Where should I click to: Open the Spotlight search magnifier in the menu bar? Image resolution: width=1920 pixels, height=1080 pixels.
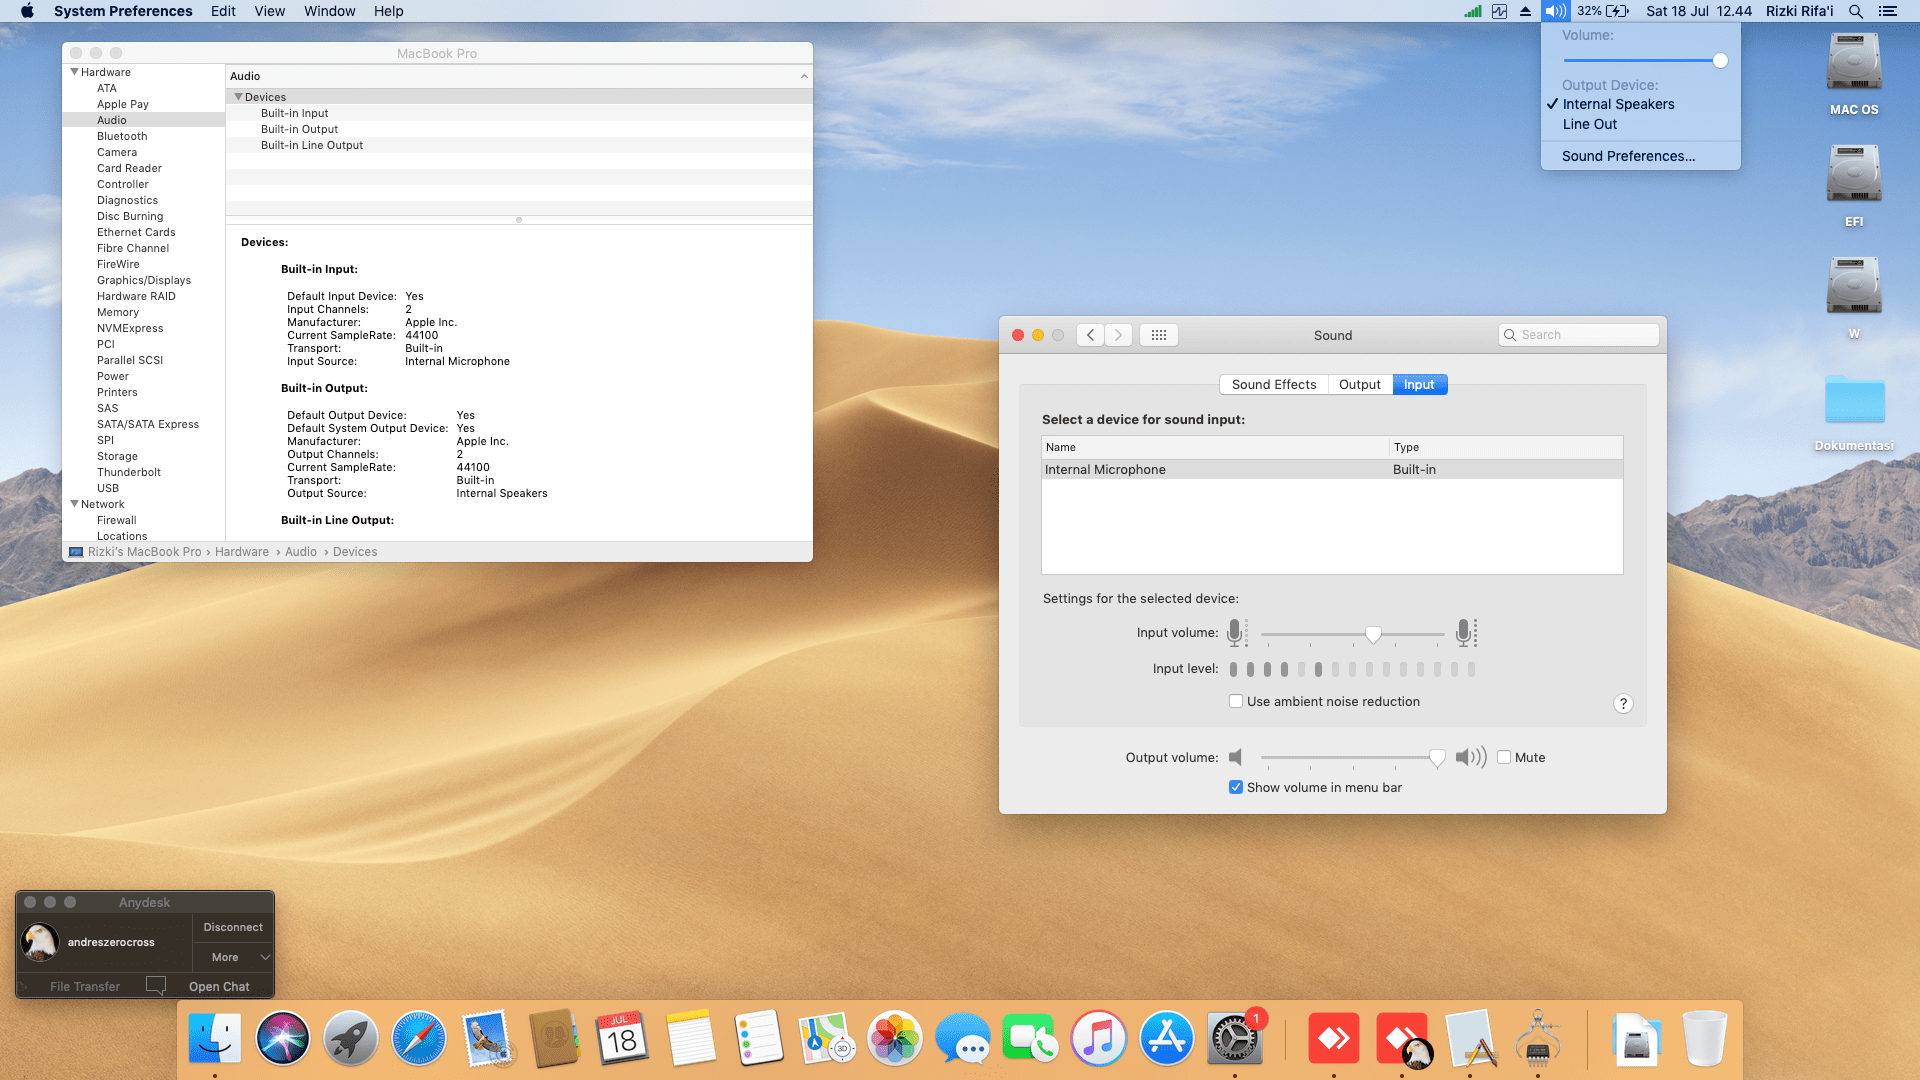pyautogui.click(x=1855, y=11)
